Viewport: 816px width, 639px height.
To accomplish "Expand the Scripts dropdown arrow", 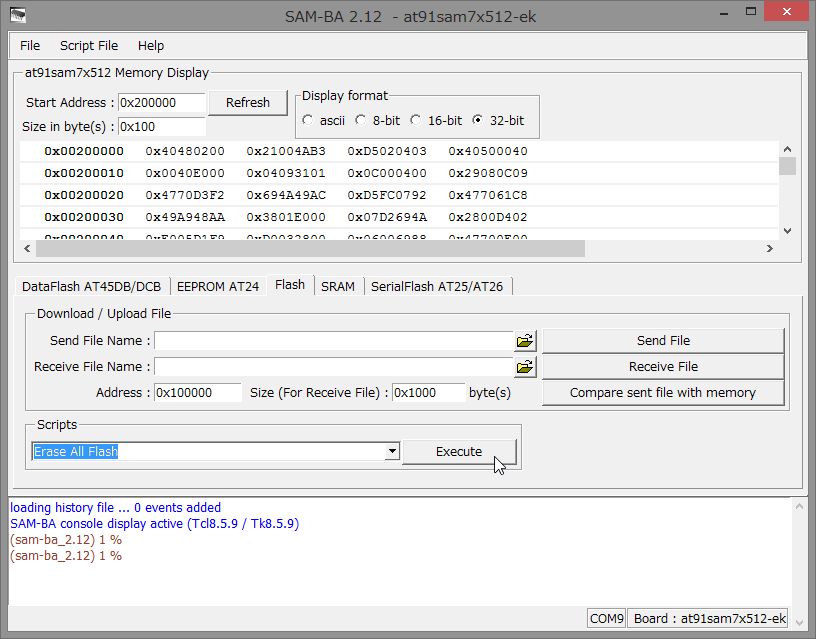I will pos(392,451).
